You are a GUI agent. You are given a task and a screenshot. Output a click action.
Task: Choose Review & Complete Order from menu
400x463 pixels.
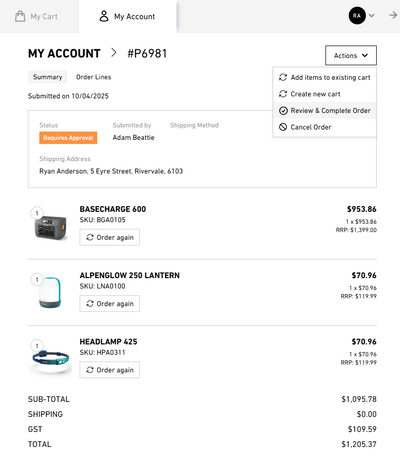(x=325, y=111)
